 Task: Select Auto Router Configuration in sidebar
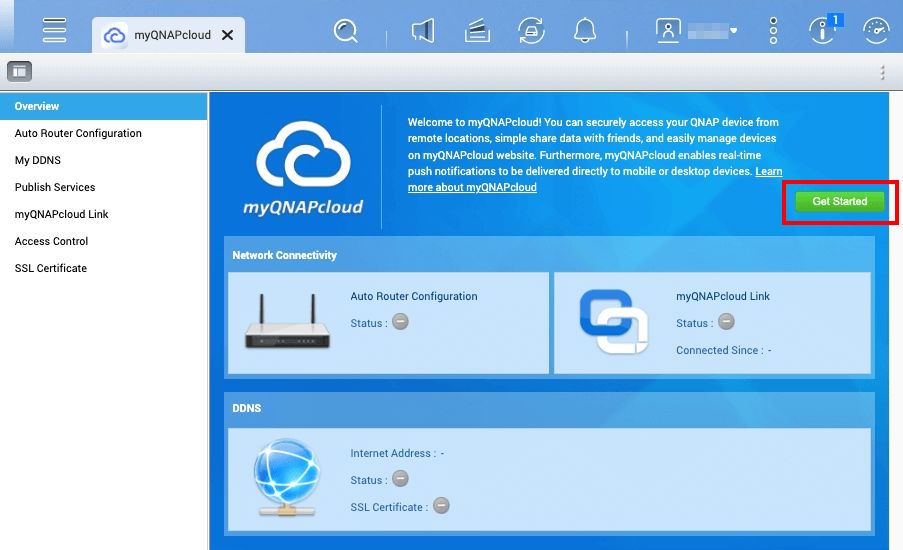[78, 133]
